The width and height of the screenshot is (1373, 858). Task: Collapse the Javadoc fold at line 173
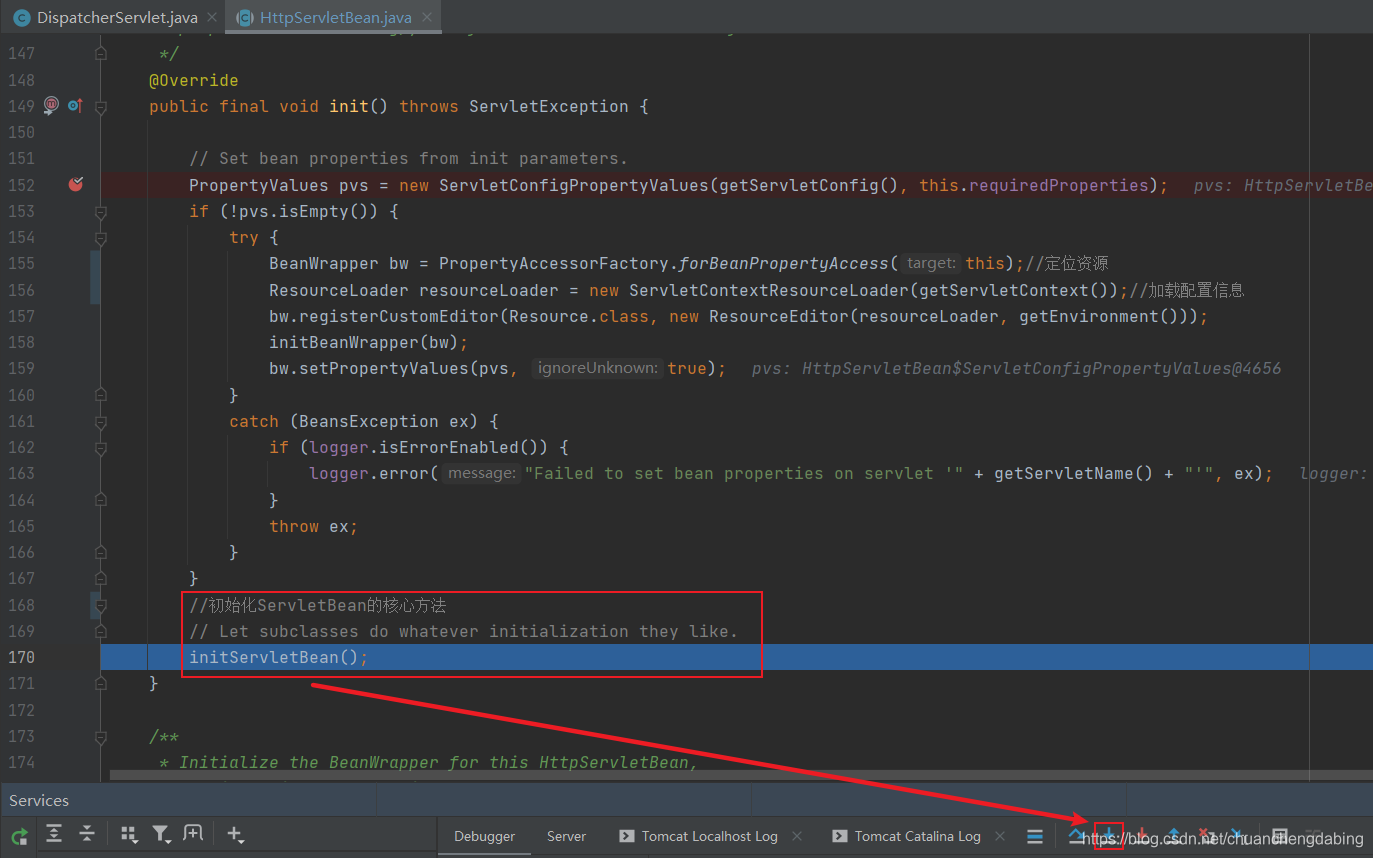pyautogui.click(x=101, y=736)
